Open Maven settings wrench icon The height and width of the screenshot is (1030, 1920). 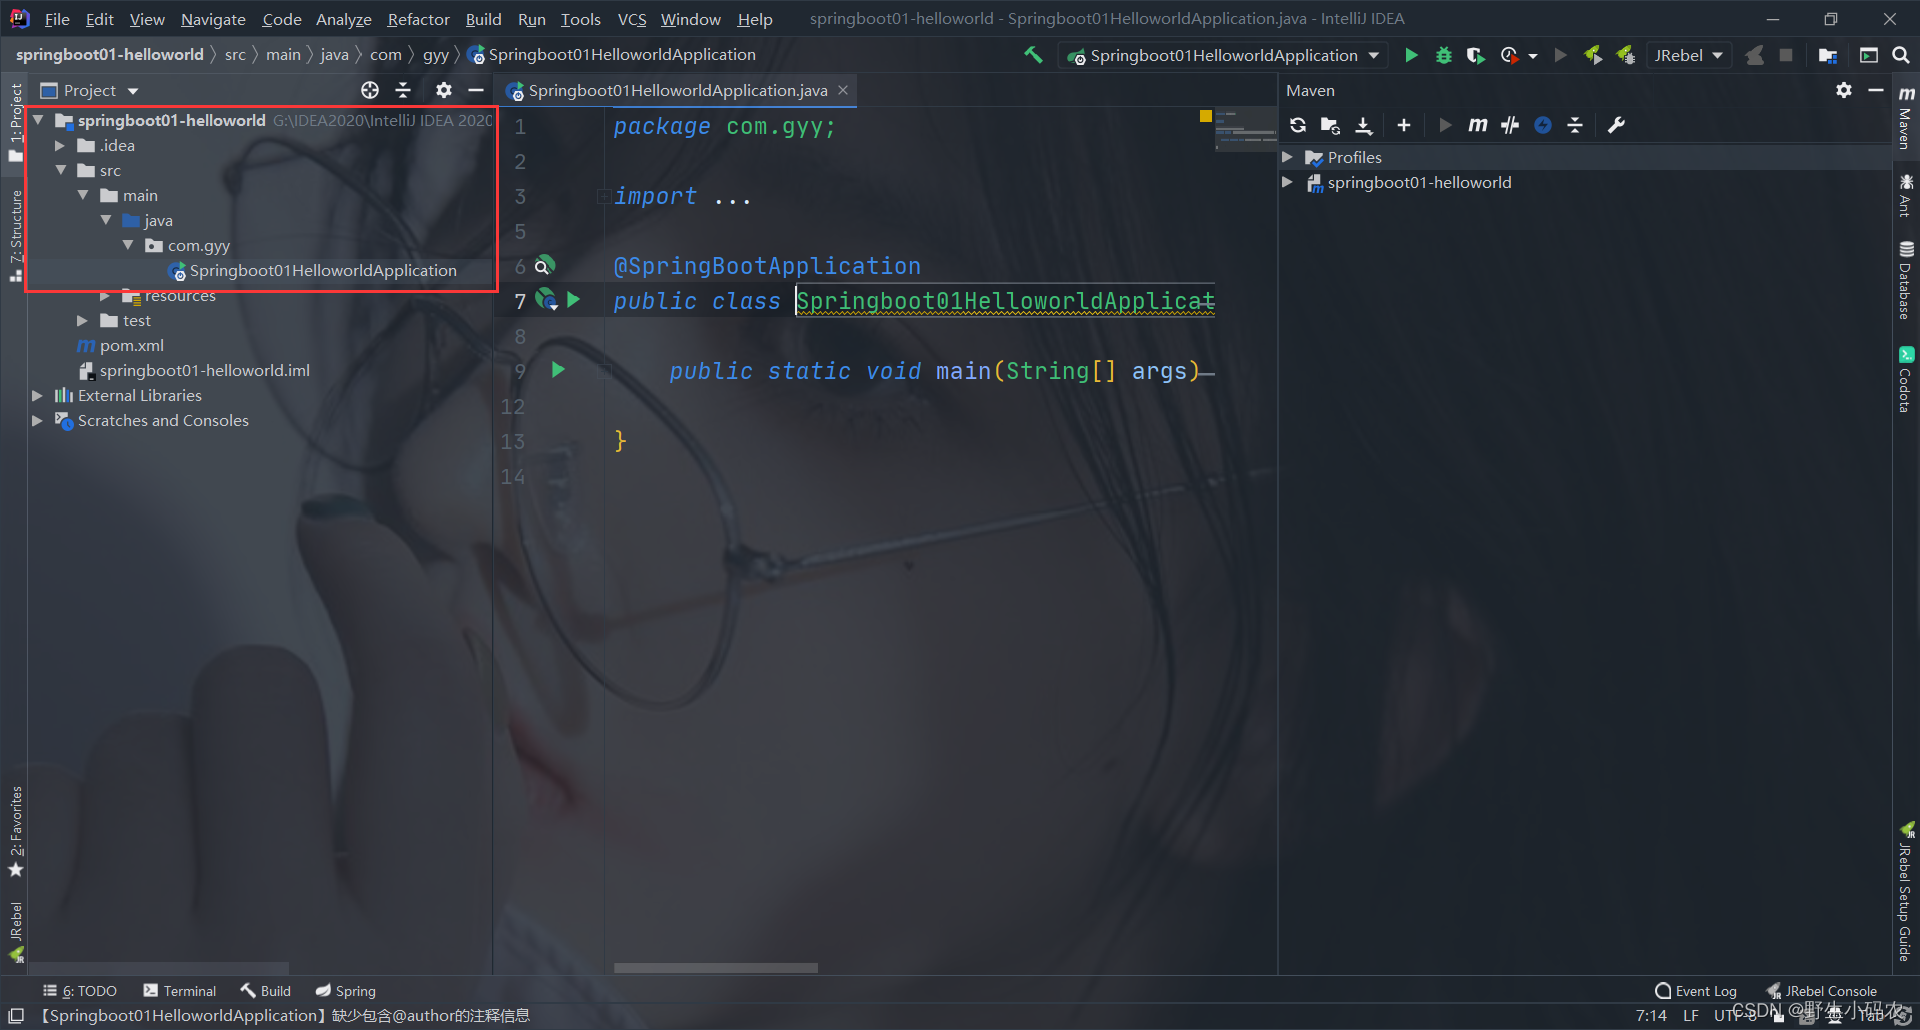(x=1616, y=125)
